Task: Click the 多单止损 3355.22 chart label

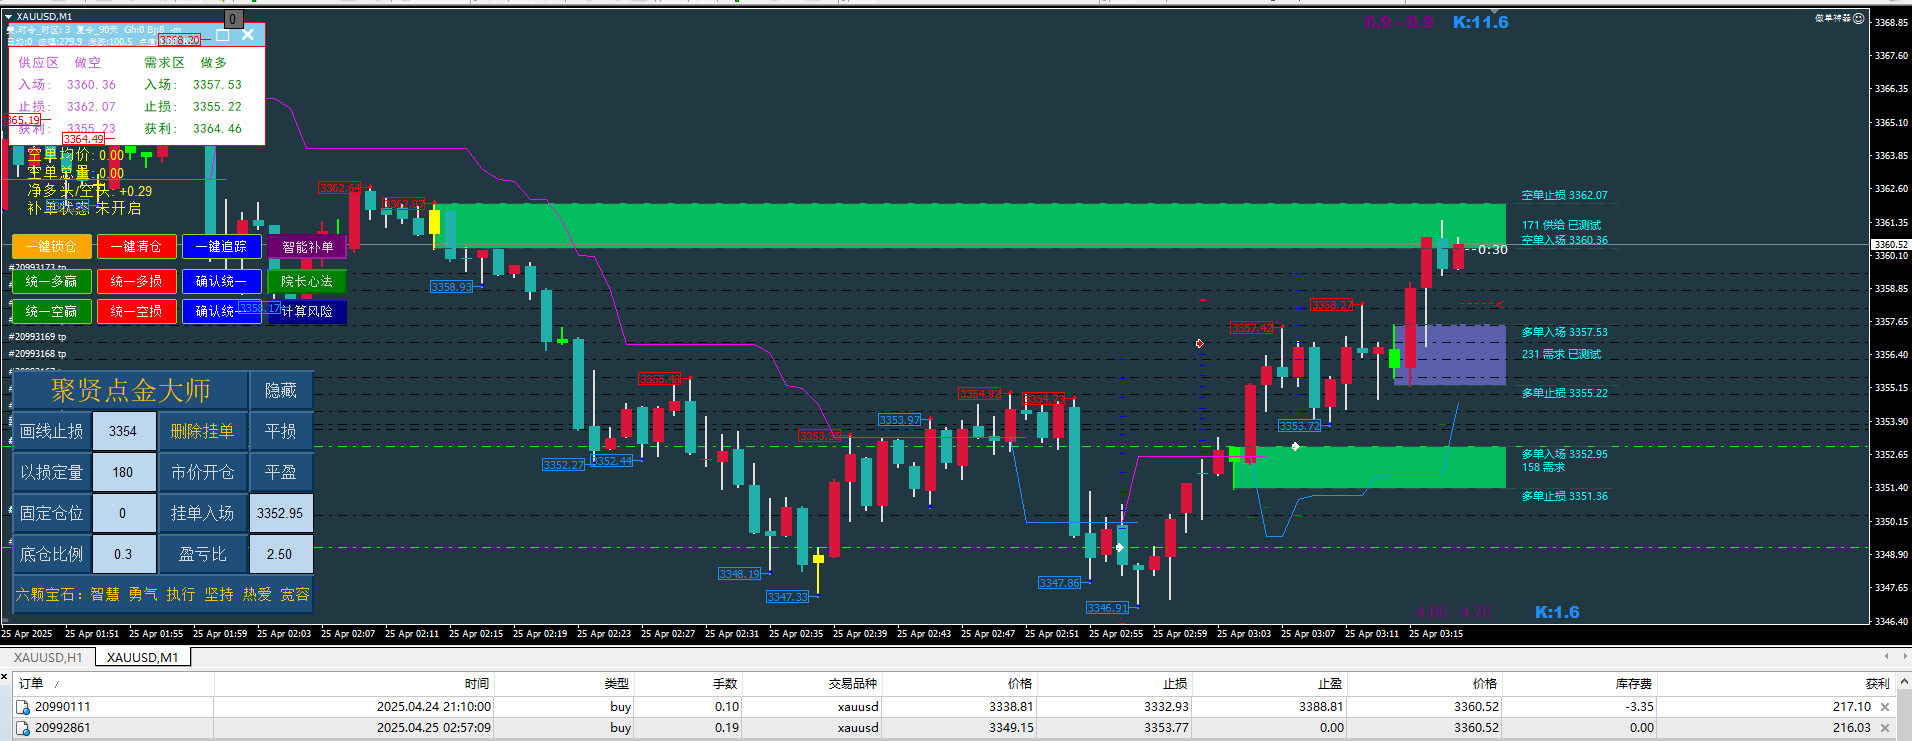Action: click(1564, 393)
